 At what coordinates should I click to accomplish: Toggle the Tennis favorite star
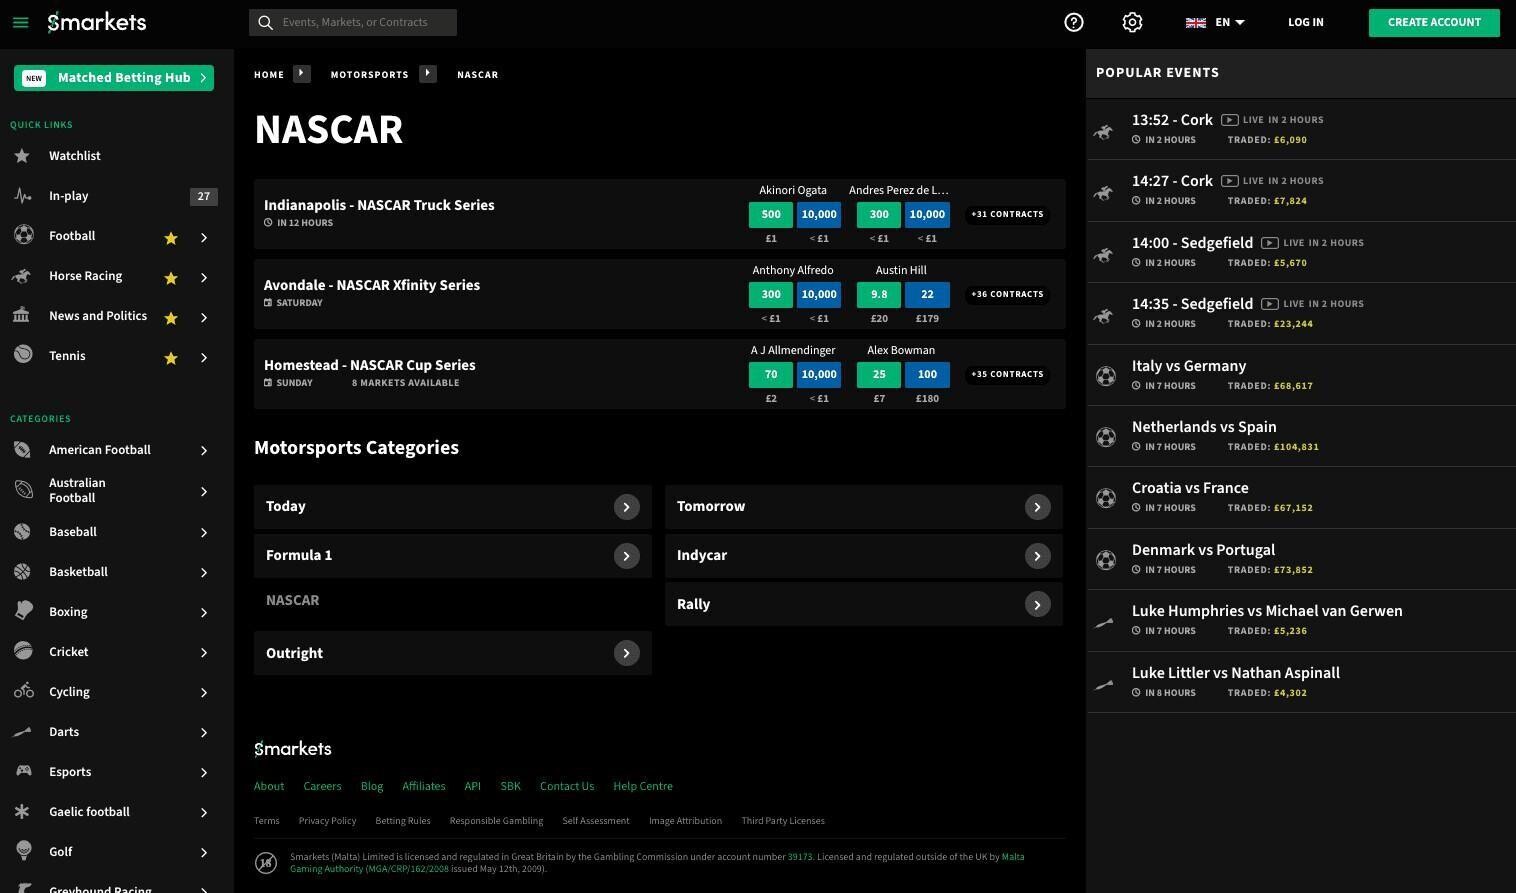click(171, 357)
